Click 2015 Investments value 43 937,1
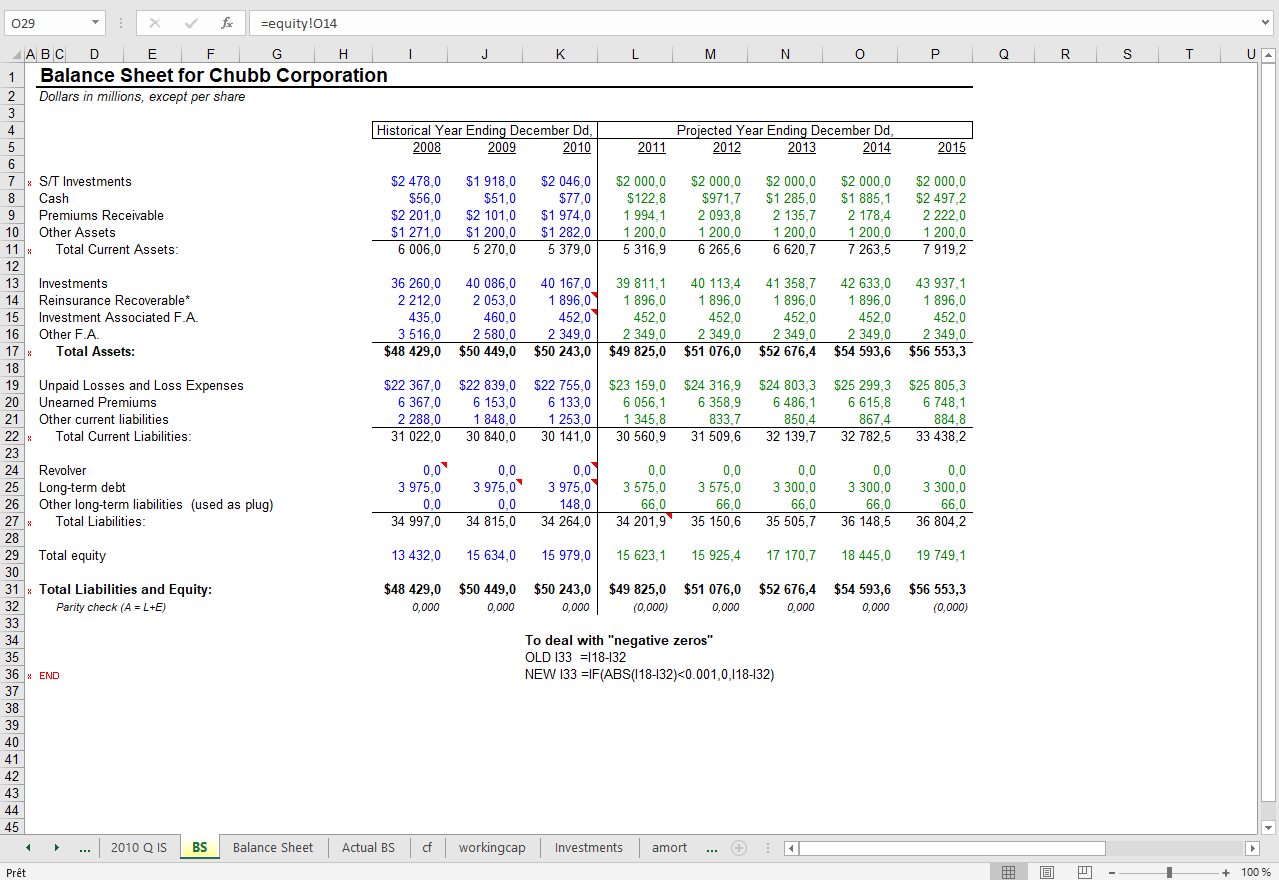Screen dimensions: 1279x880 940,283
